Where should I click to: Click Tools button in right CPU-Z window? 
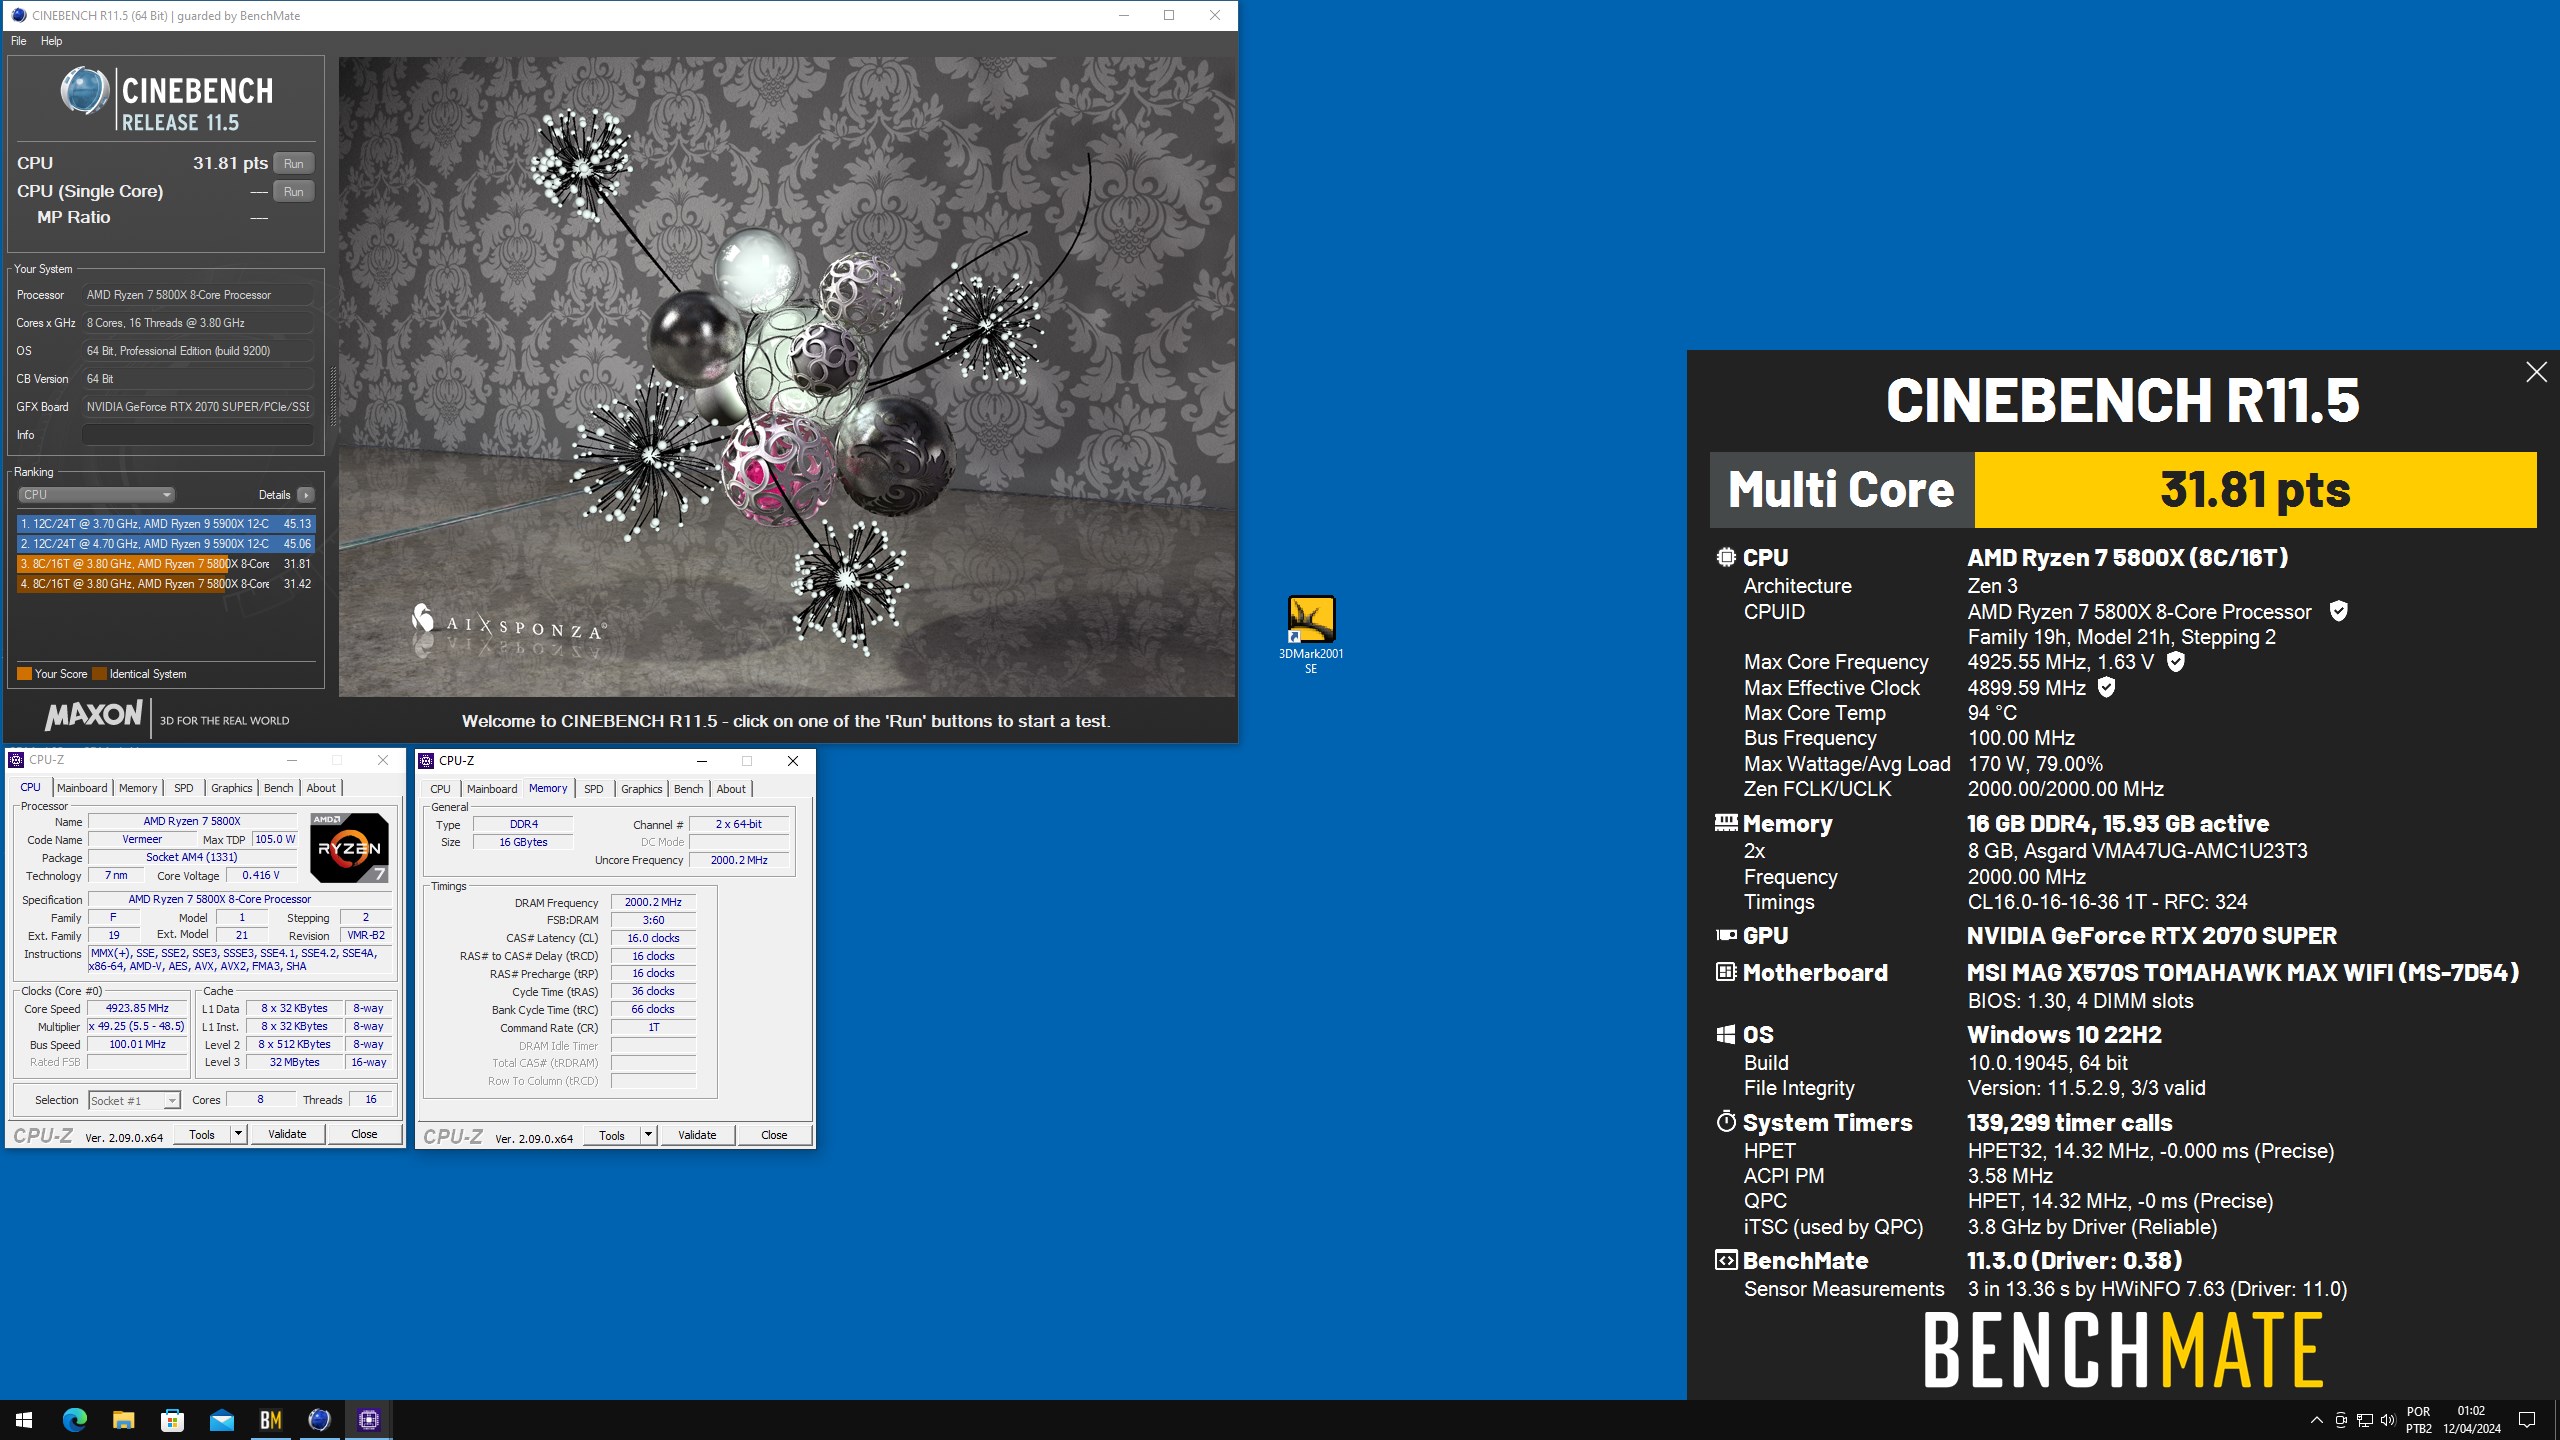(612, 1135)
